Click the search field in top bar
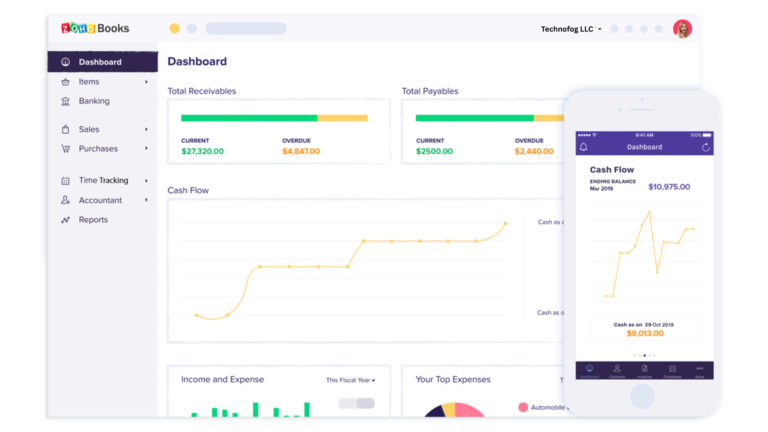This screenshot has width=768, height=432. pos(245,29)
